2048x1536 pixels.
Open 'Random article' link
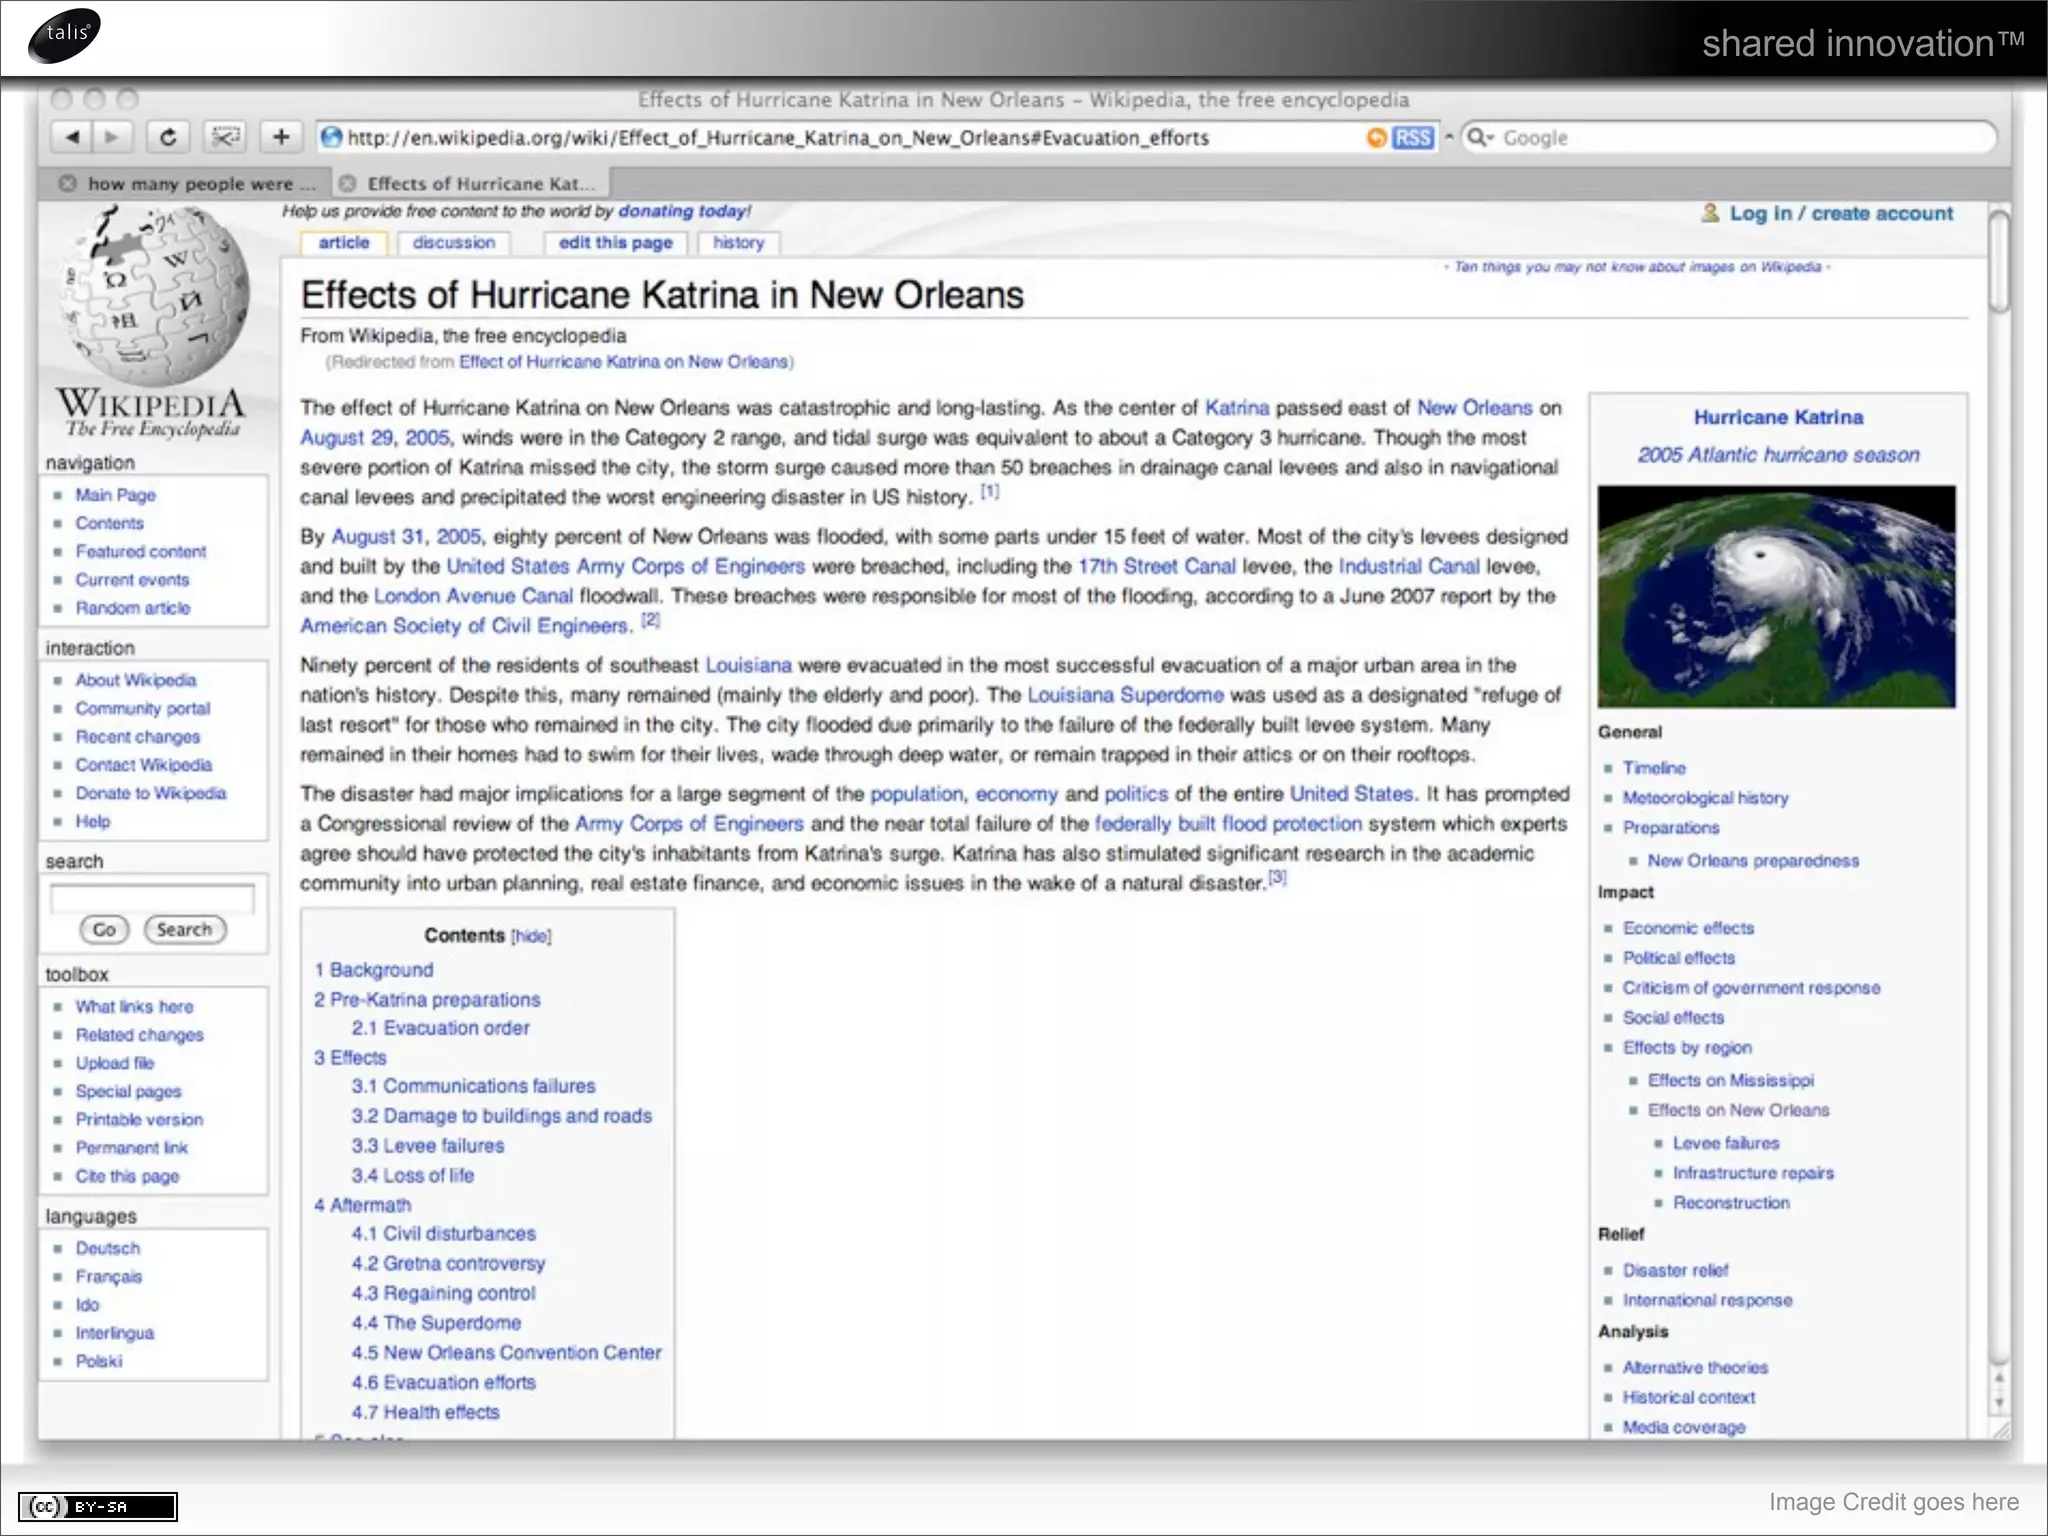click(132, 608)
